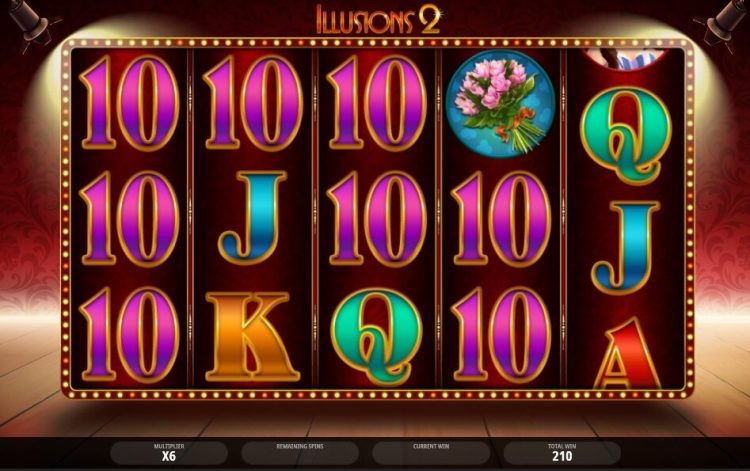The width and height of the screenshot is (750, 471).
Task: Select the bottom 10 symbol on reel four
Action: point(501,335)
